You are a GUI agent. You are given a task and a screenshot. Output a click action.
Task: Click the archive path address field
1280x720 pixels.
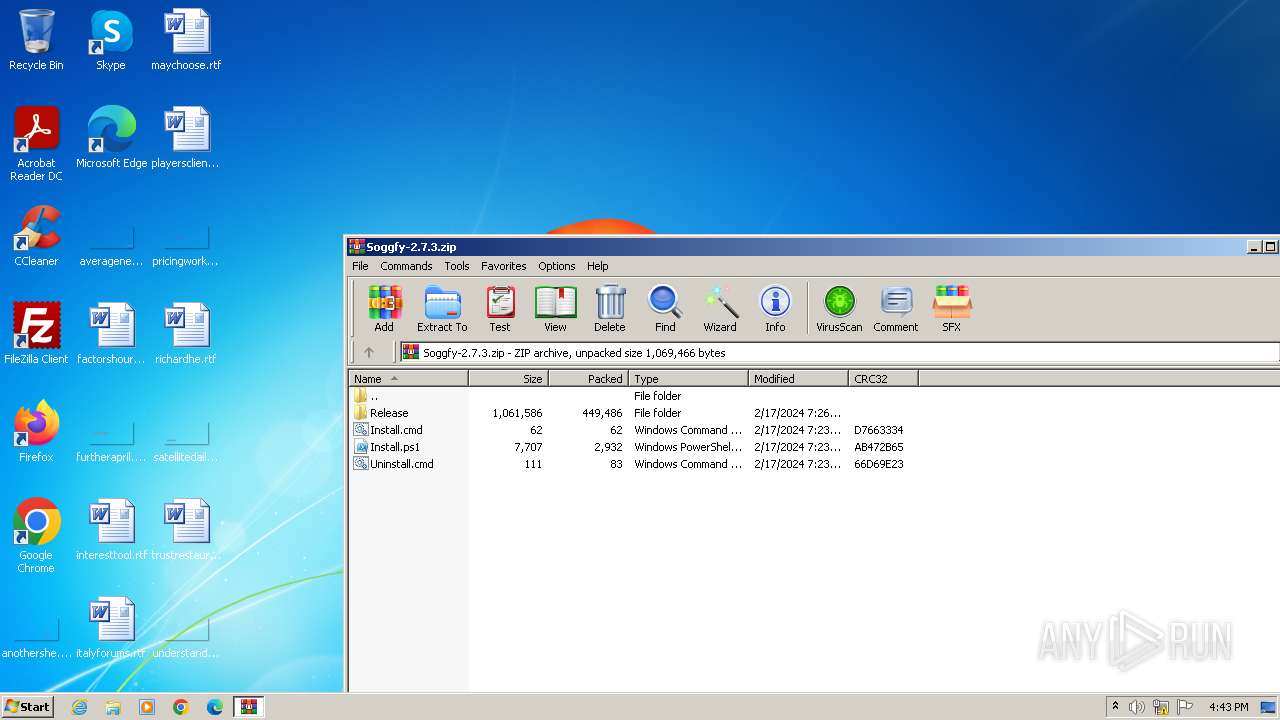[840, 352]
